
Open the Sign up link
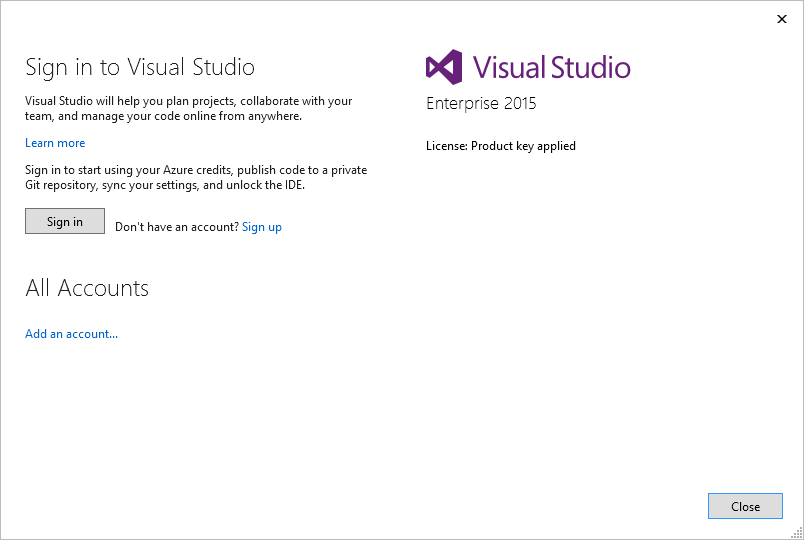262,227
